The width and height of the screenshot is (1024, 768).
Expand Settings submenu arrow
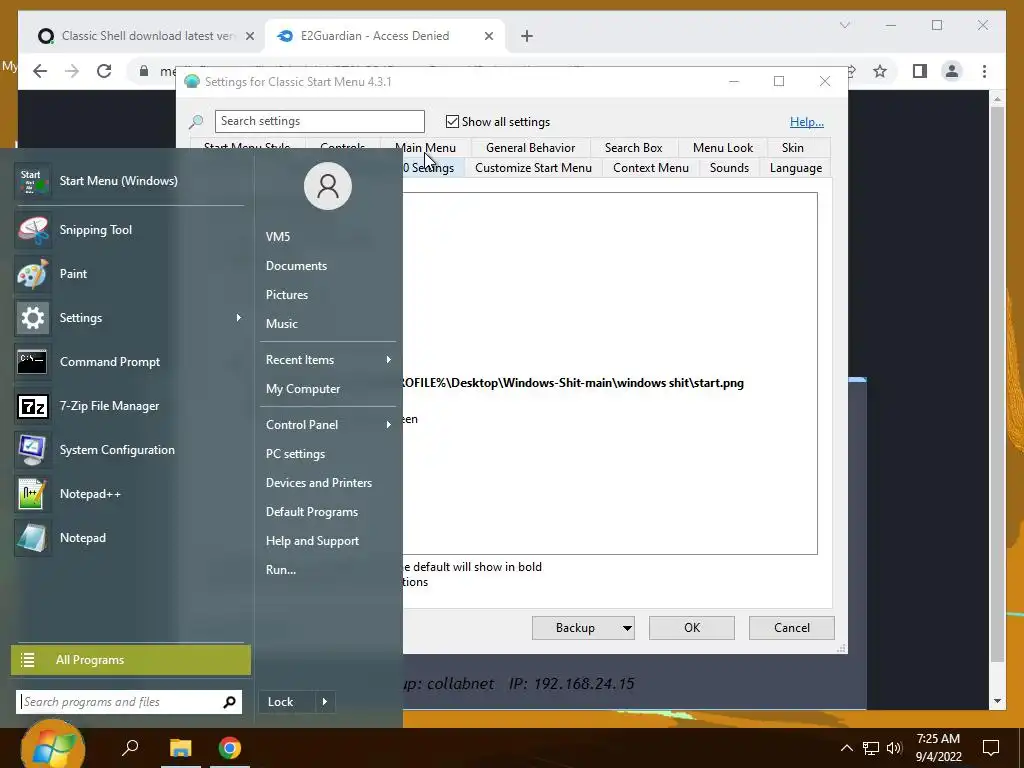click(x=238, y=317)
